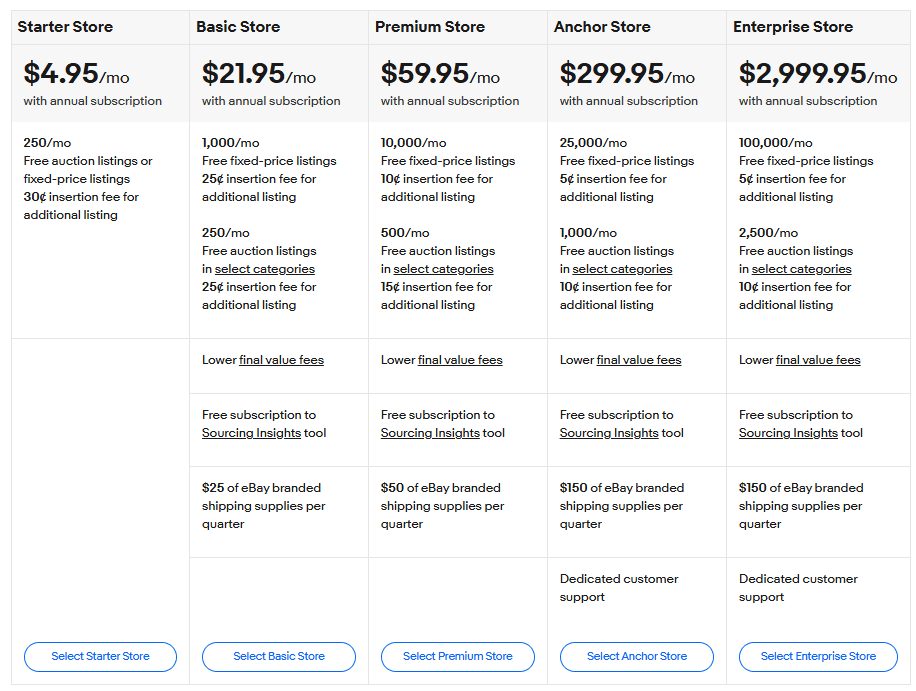Open select categories link in Basic Store

264,269
